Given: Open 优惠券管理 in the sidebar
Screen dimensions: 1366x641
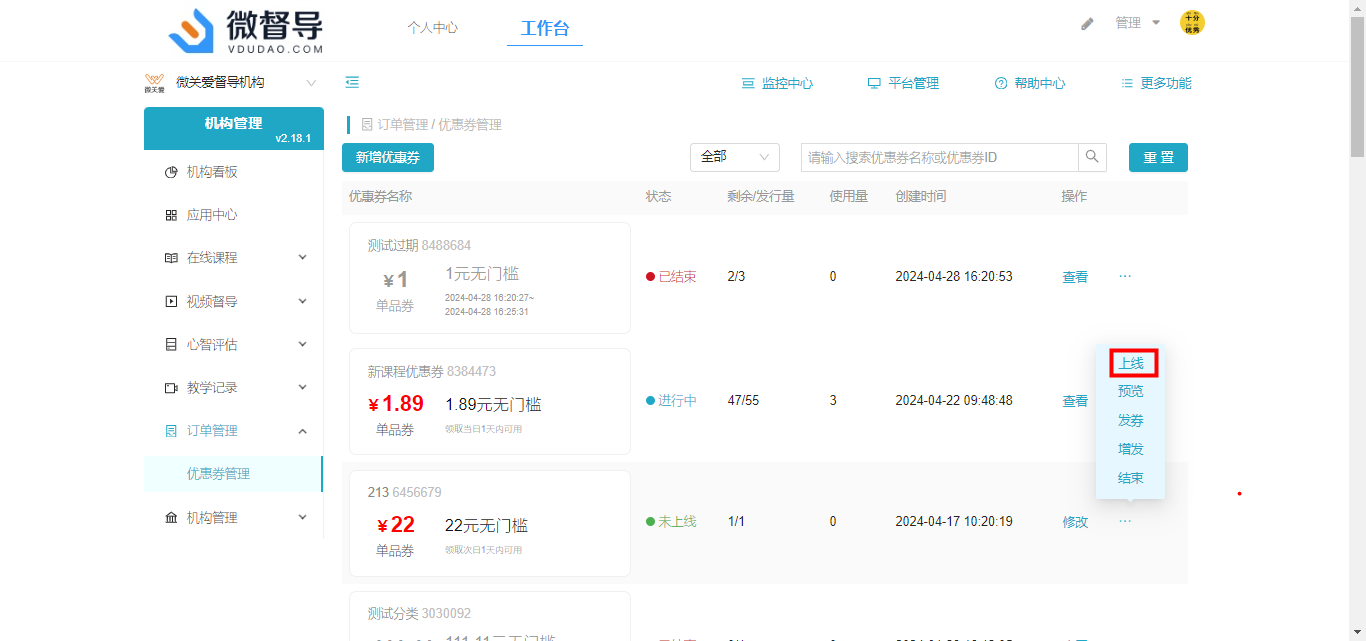Looking at the screenshot, I should [233, 474].
